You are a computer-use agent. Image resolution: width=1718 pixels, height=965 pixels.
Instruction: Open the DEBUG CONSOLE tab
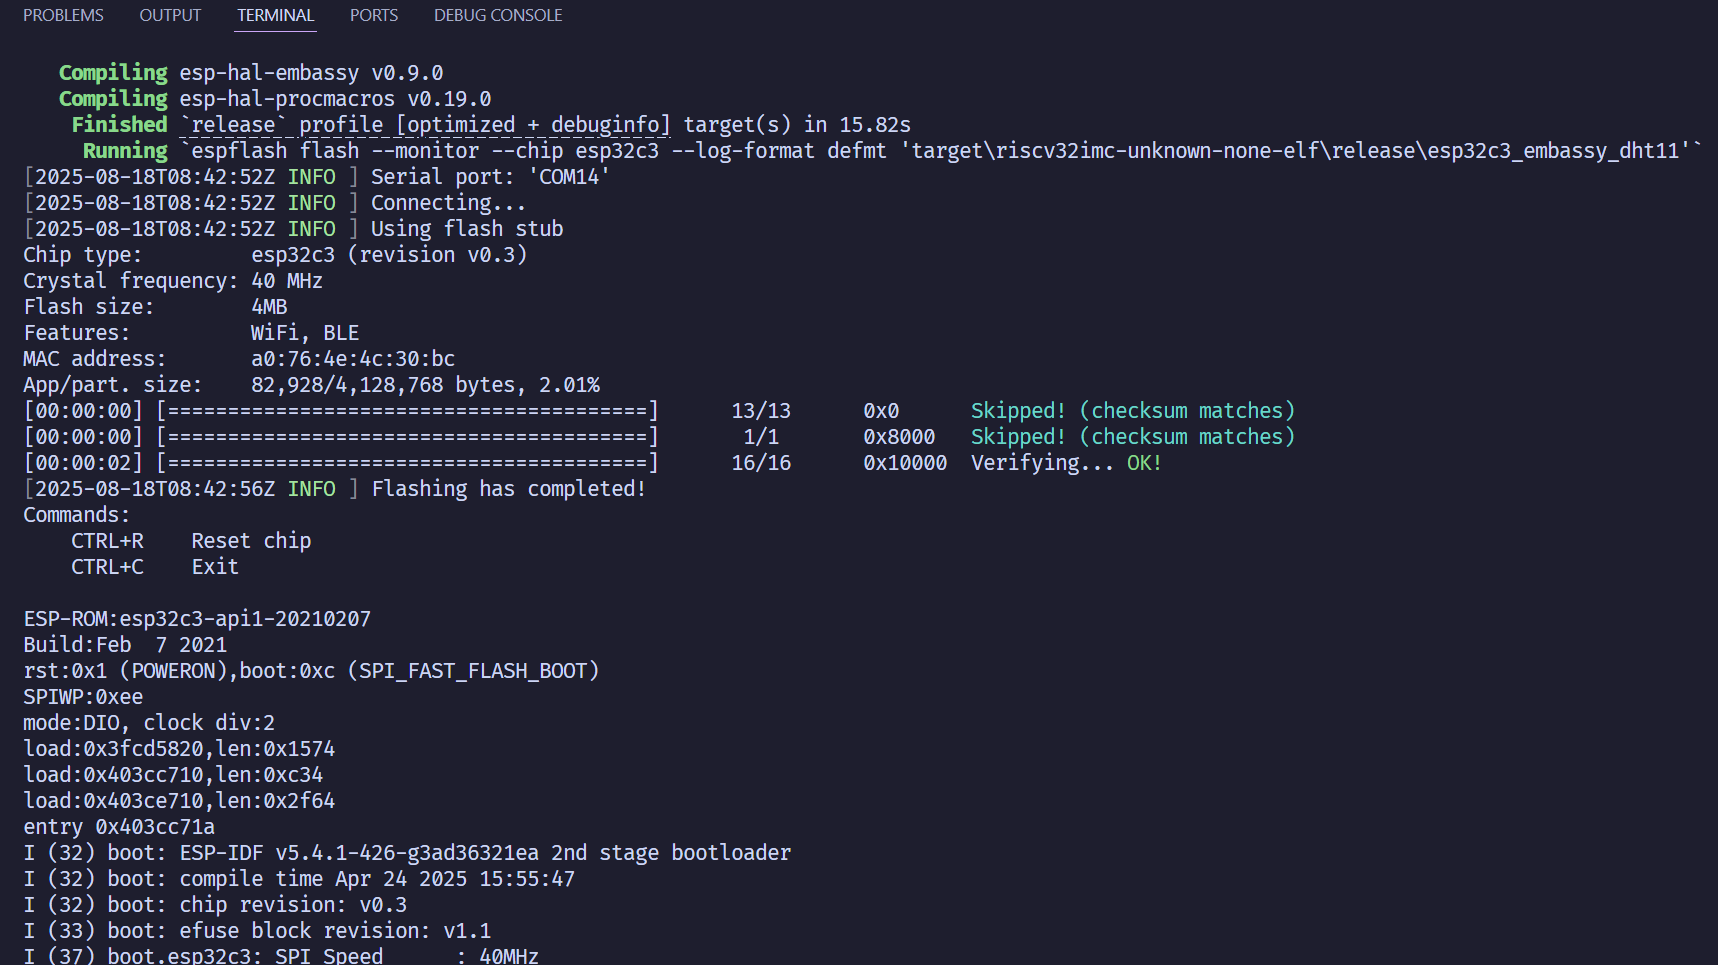tap(497, 16)
